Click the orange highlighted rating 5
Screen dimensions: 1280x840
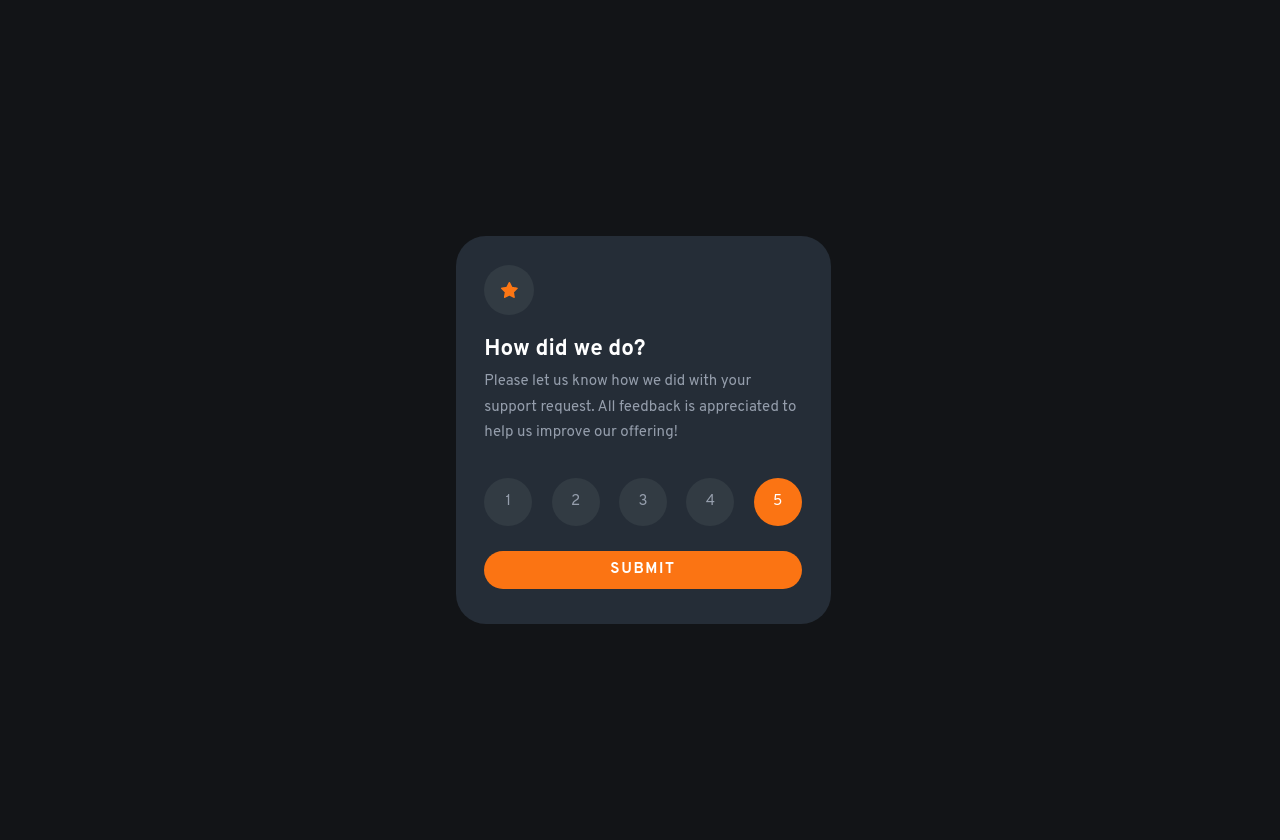tap(778, 502)
